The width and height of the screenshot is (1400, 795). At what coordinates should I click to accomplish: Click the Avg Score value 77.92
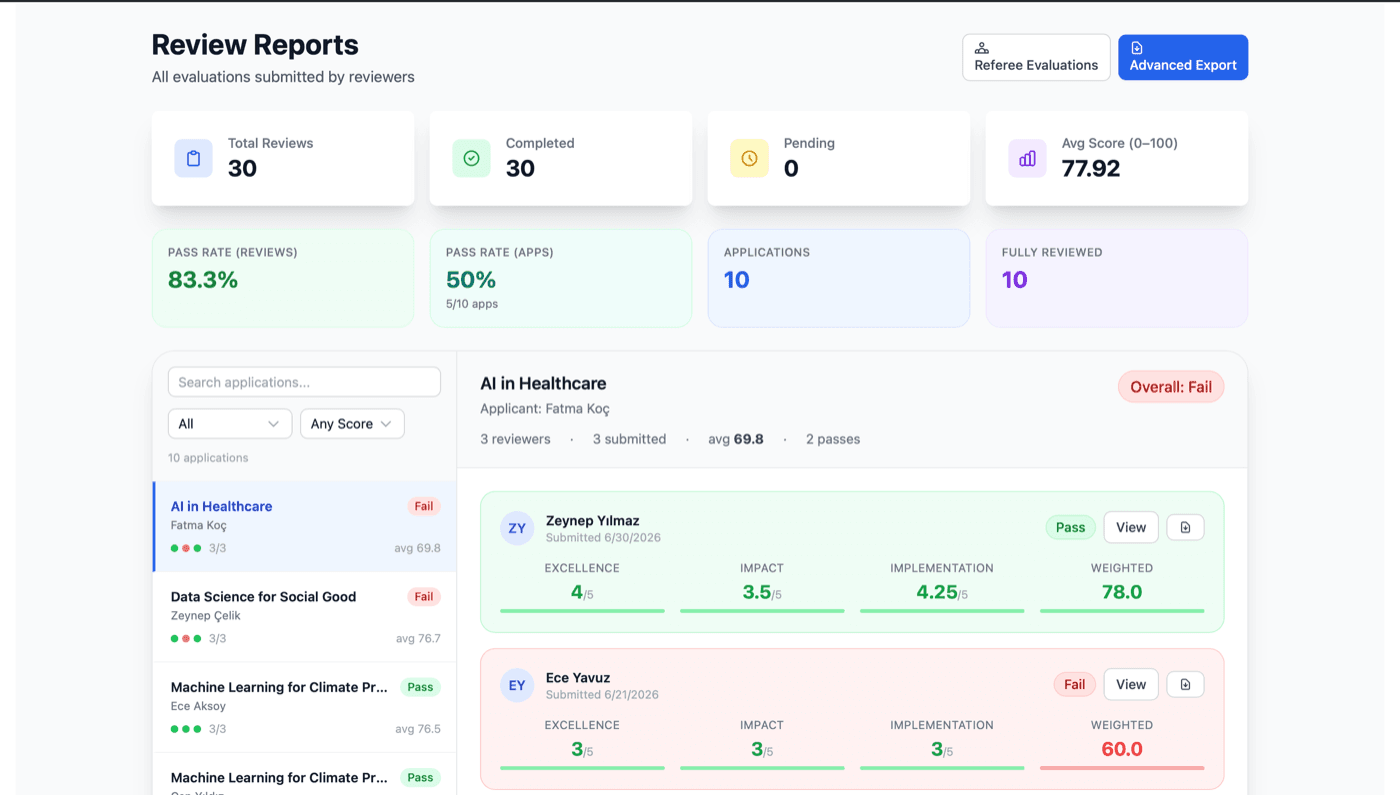click(1091, 168)
